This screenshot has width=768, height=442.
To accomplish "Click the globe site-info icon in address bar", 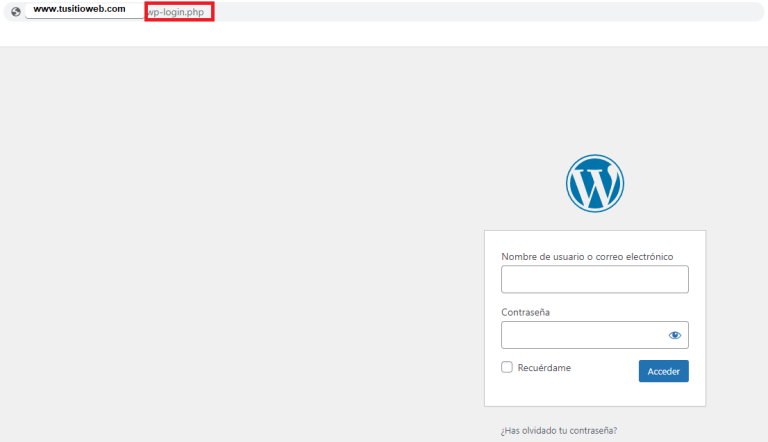I will [x=15, y=11].
